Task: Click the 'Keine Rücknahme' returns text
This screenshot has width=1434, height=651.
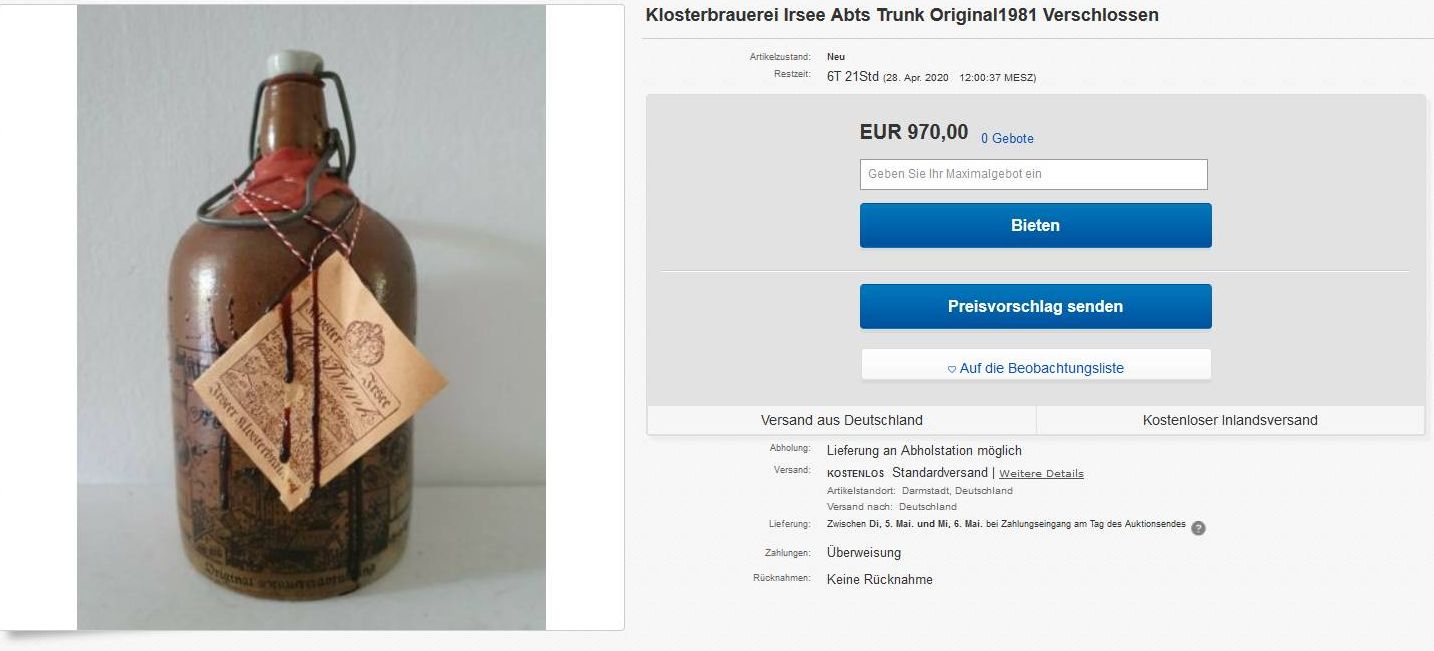Action: [880, 579]
